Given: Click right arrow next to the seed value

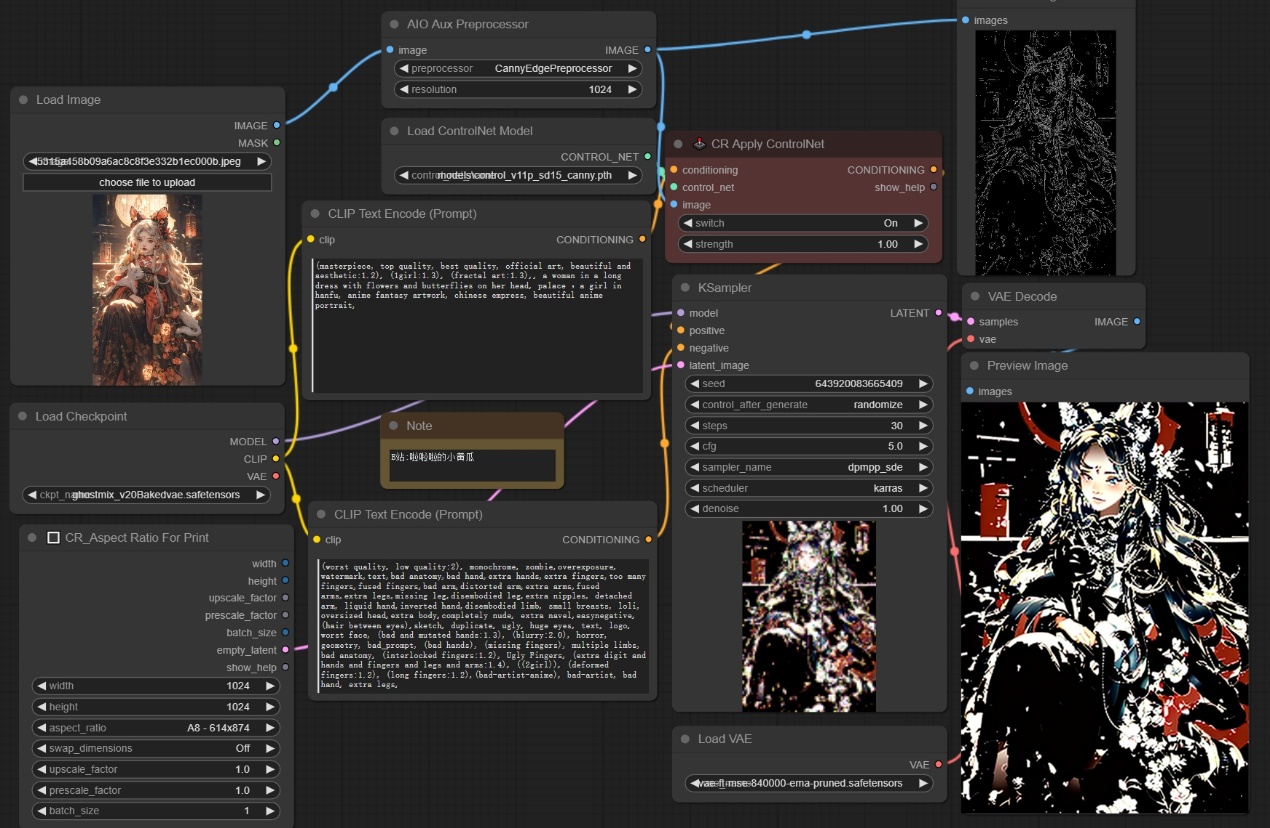Looking at the screenshot, I should [923, 384].
